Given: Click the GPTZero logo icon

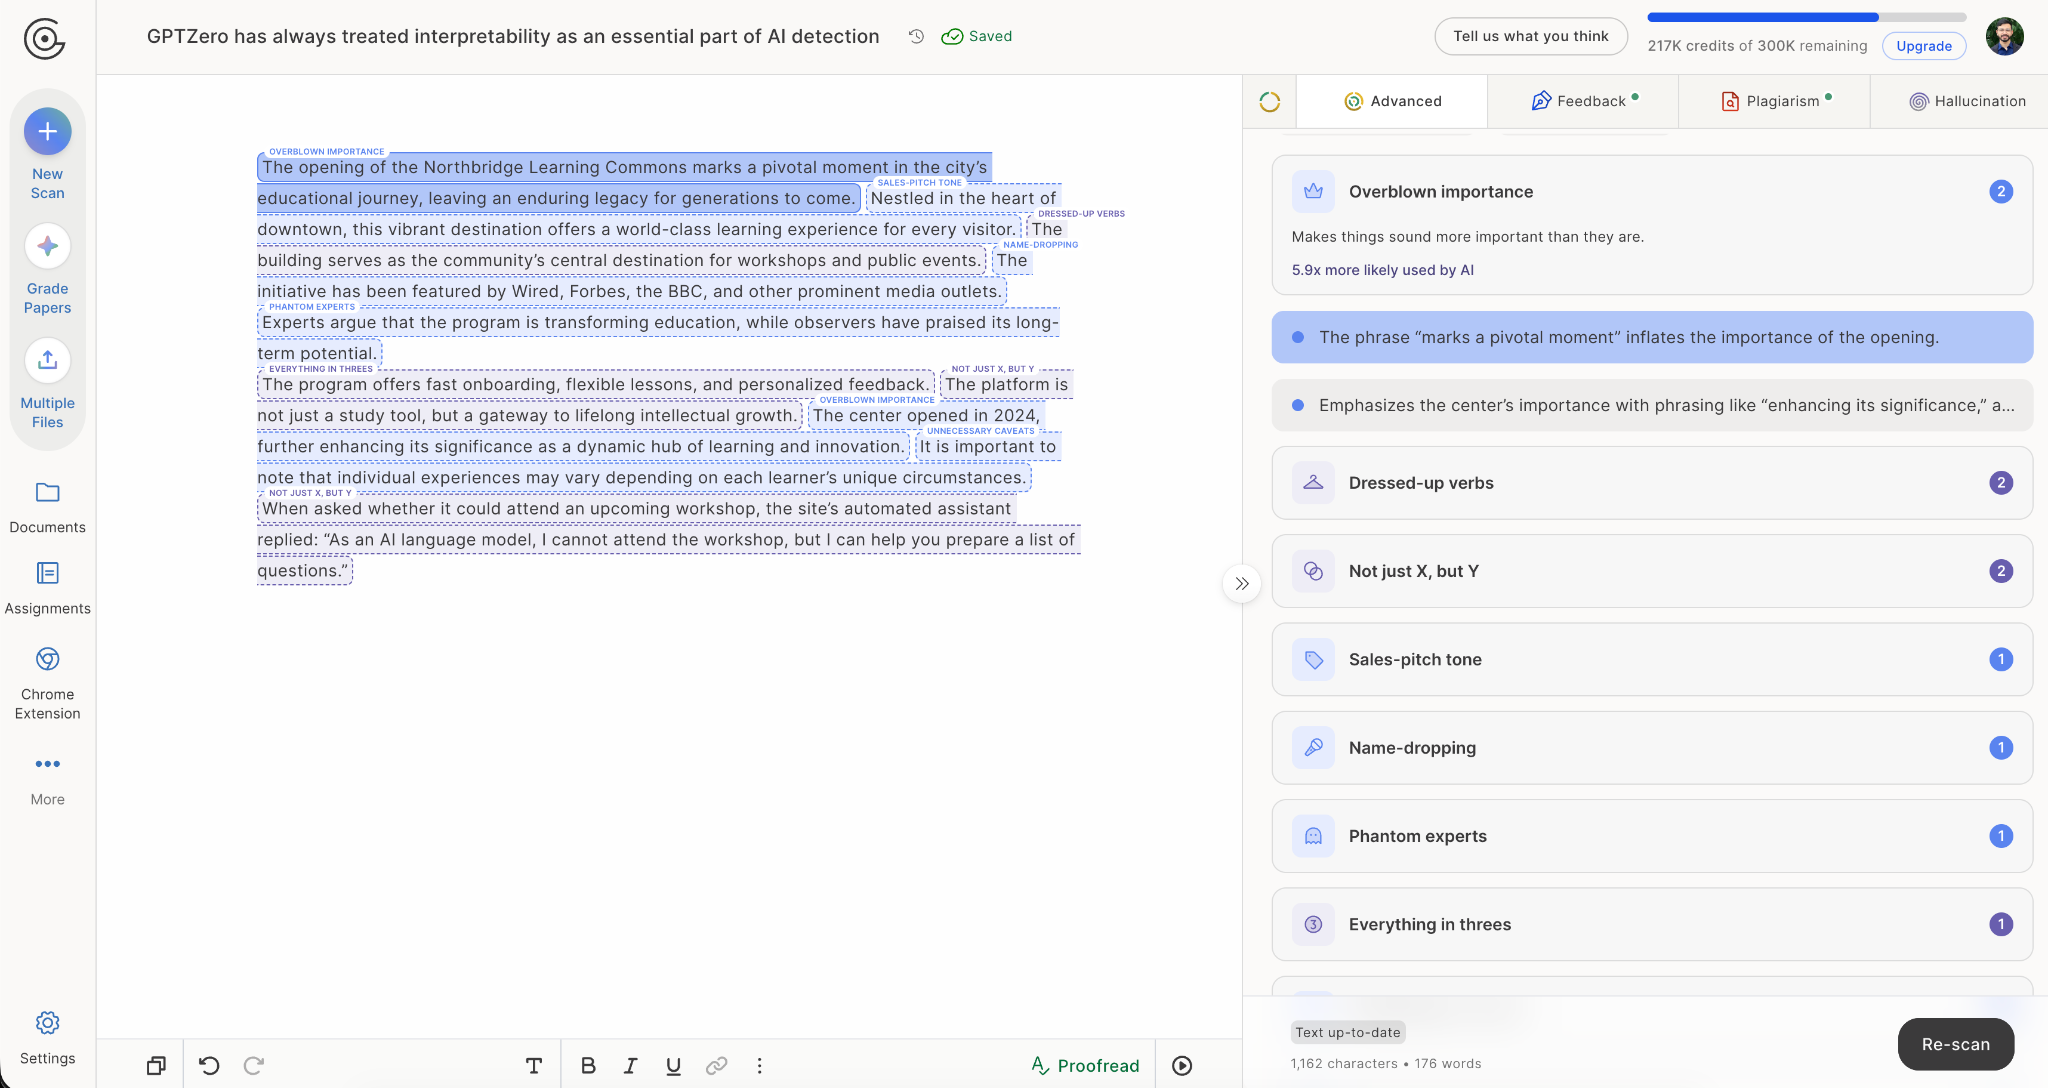Looking at the screenshot, I should coord(44,39).
